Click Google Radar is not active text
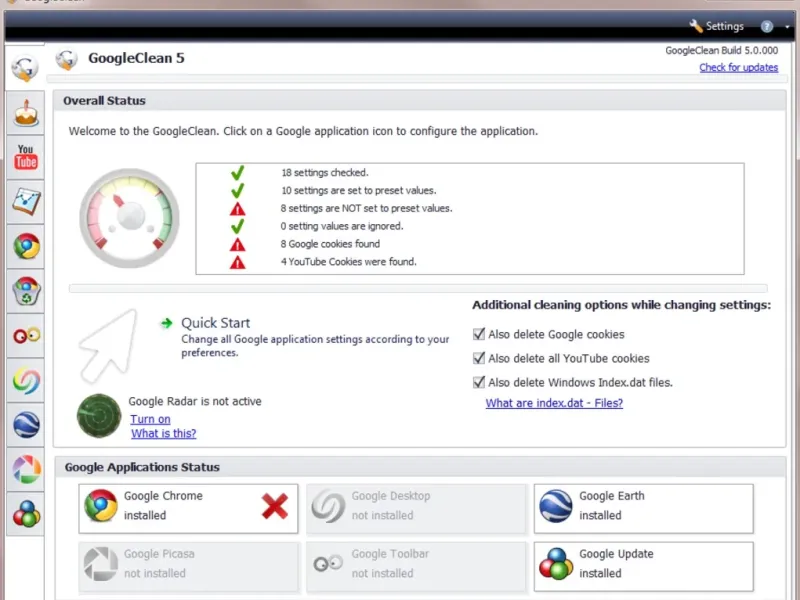Screen dimensions: 800x600 195,402
